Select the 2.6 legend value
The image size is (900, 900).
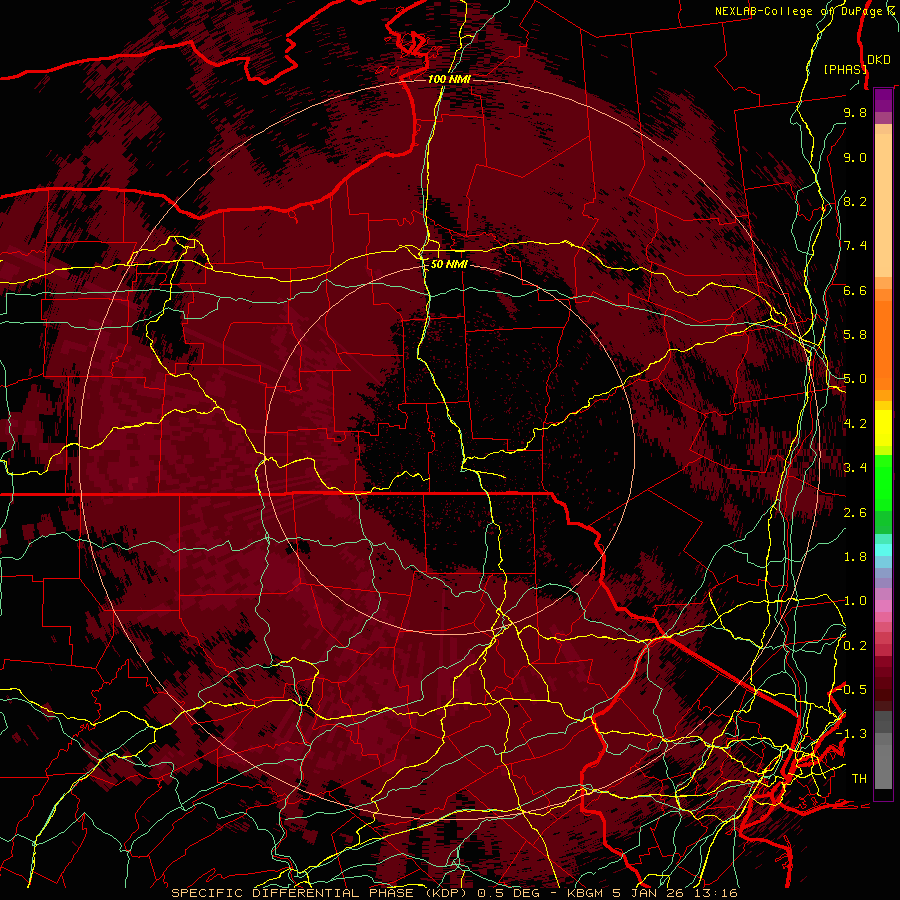click(855, 513)
